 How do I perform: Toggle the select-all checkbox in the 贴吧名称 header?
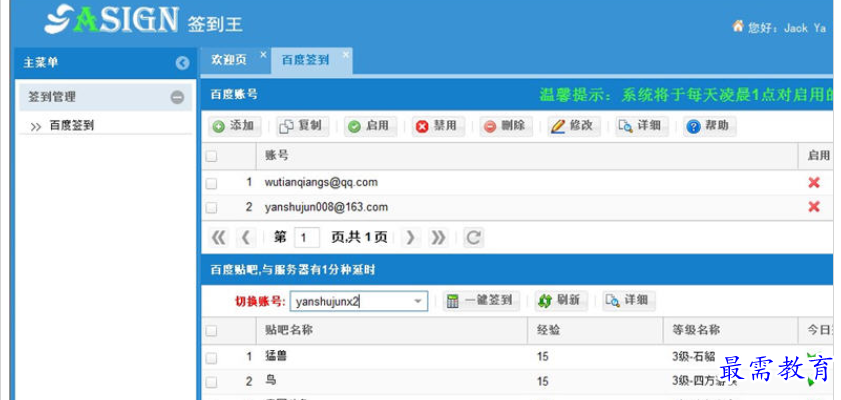click(x=211, y=331)
